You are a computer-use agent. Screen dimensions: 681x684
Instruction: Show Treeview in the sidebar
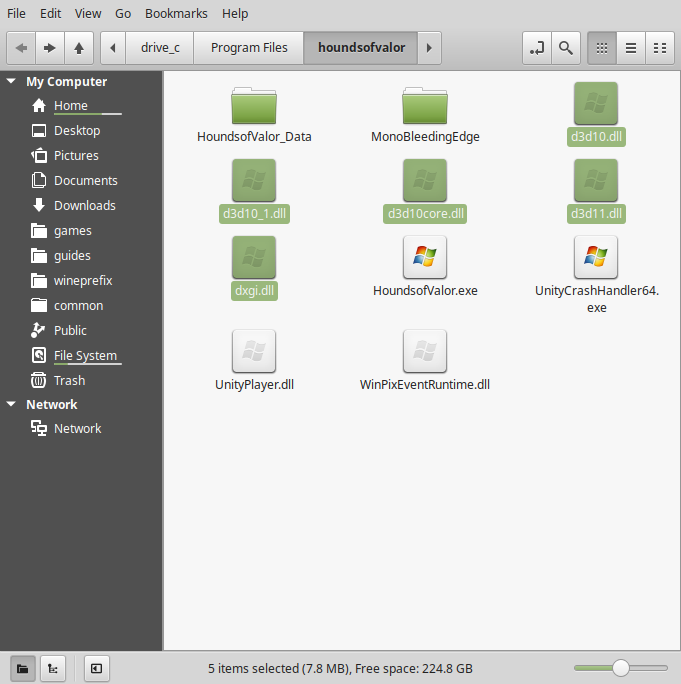pyautogui.click(x=53, y=668)
